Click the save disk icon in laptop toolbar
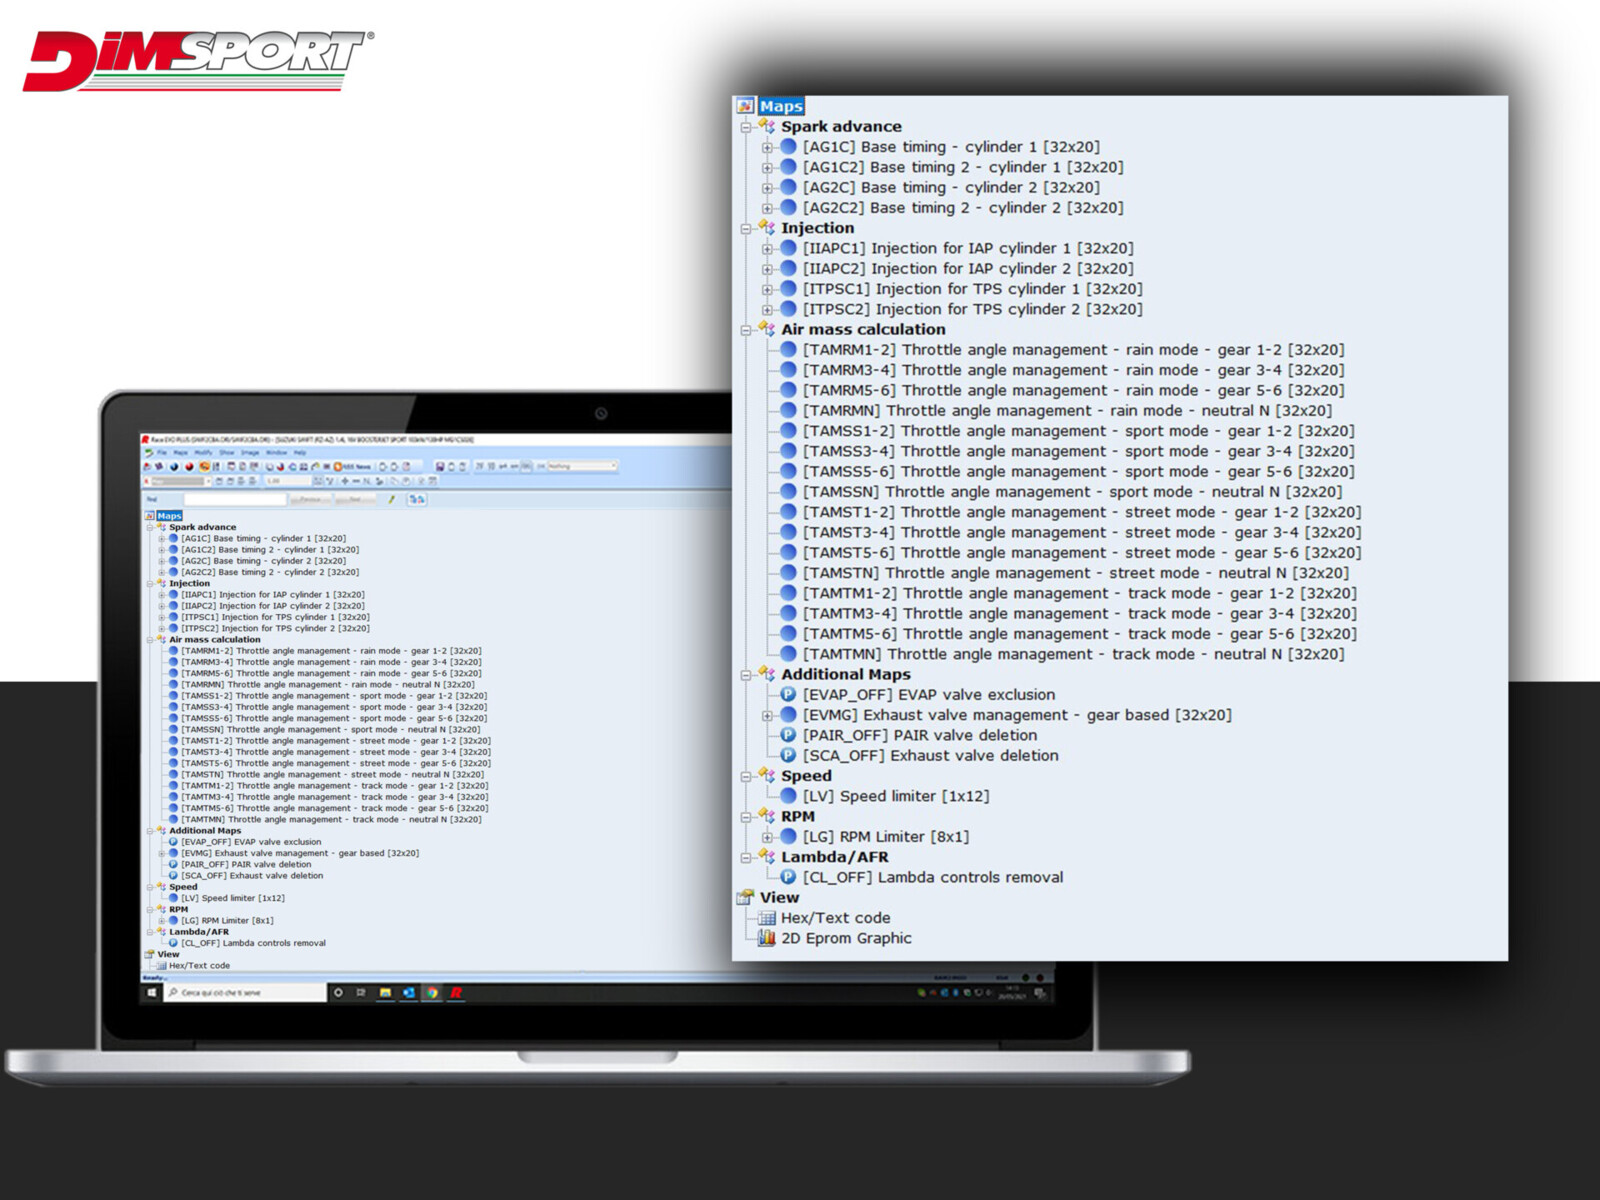 439,466
